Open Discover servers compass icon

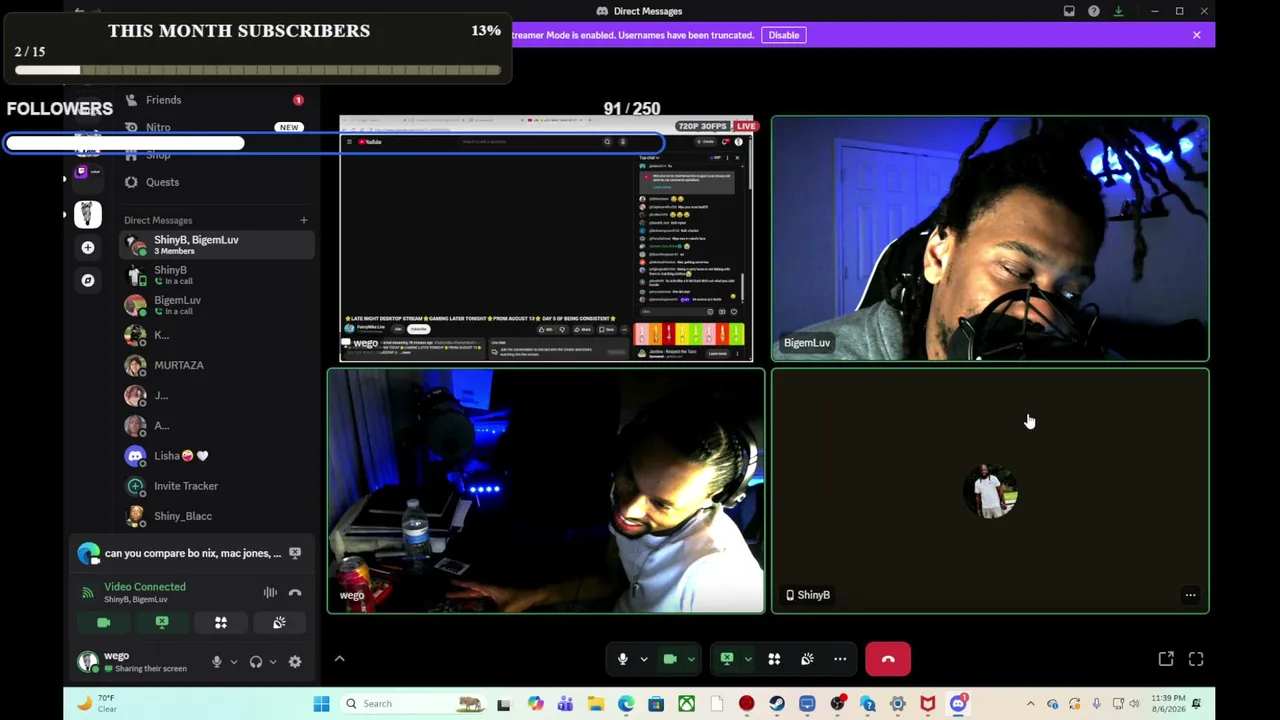click(88, 280)
